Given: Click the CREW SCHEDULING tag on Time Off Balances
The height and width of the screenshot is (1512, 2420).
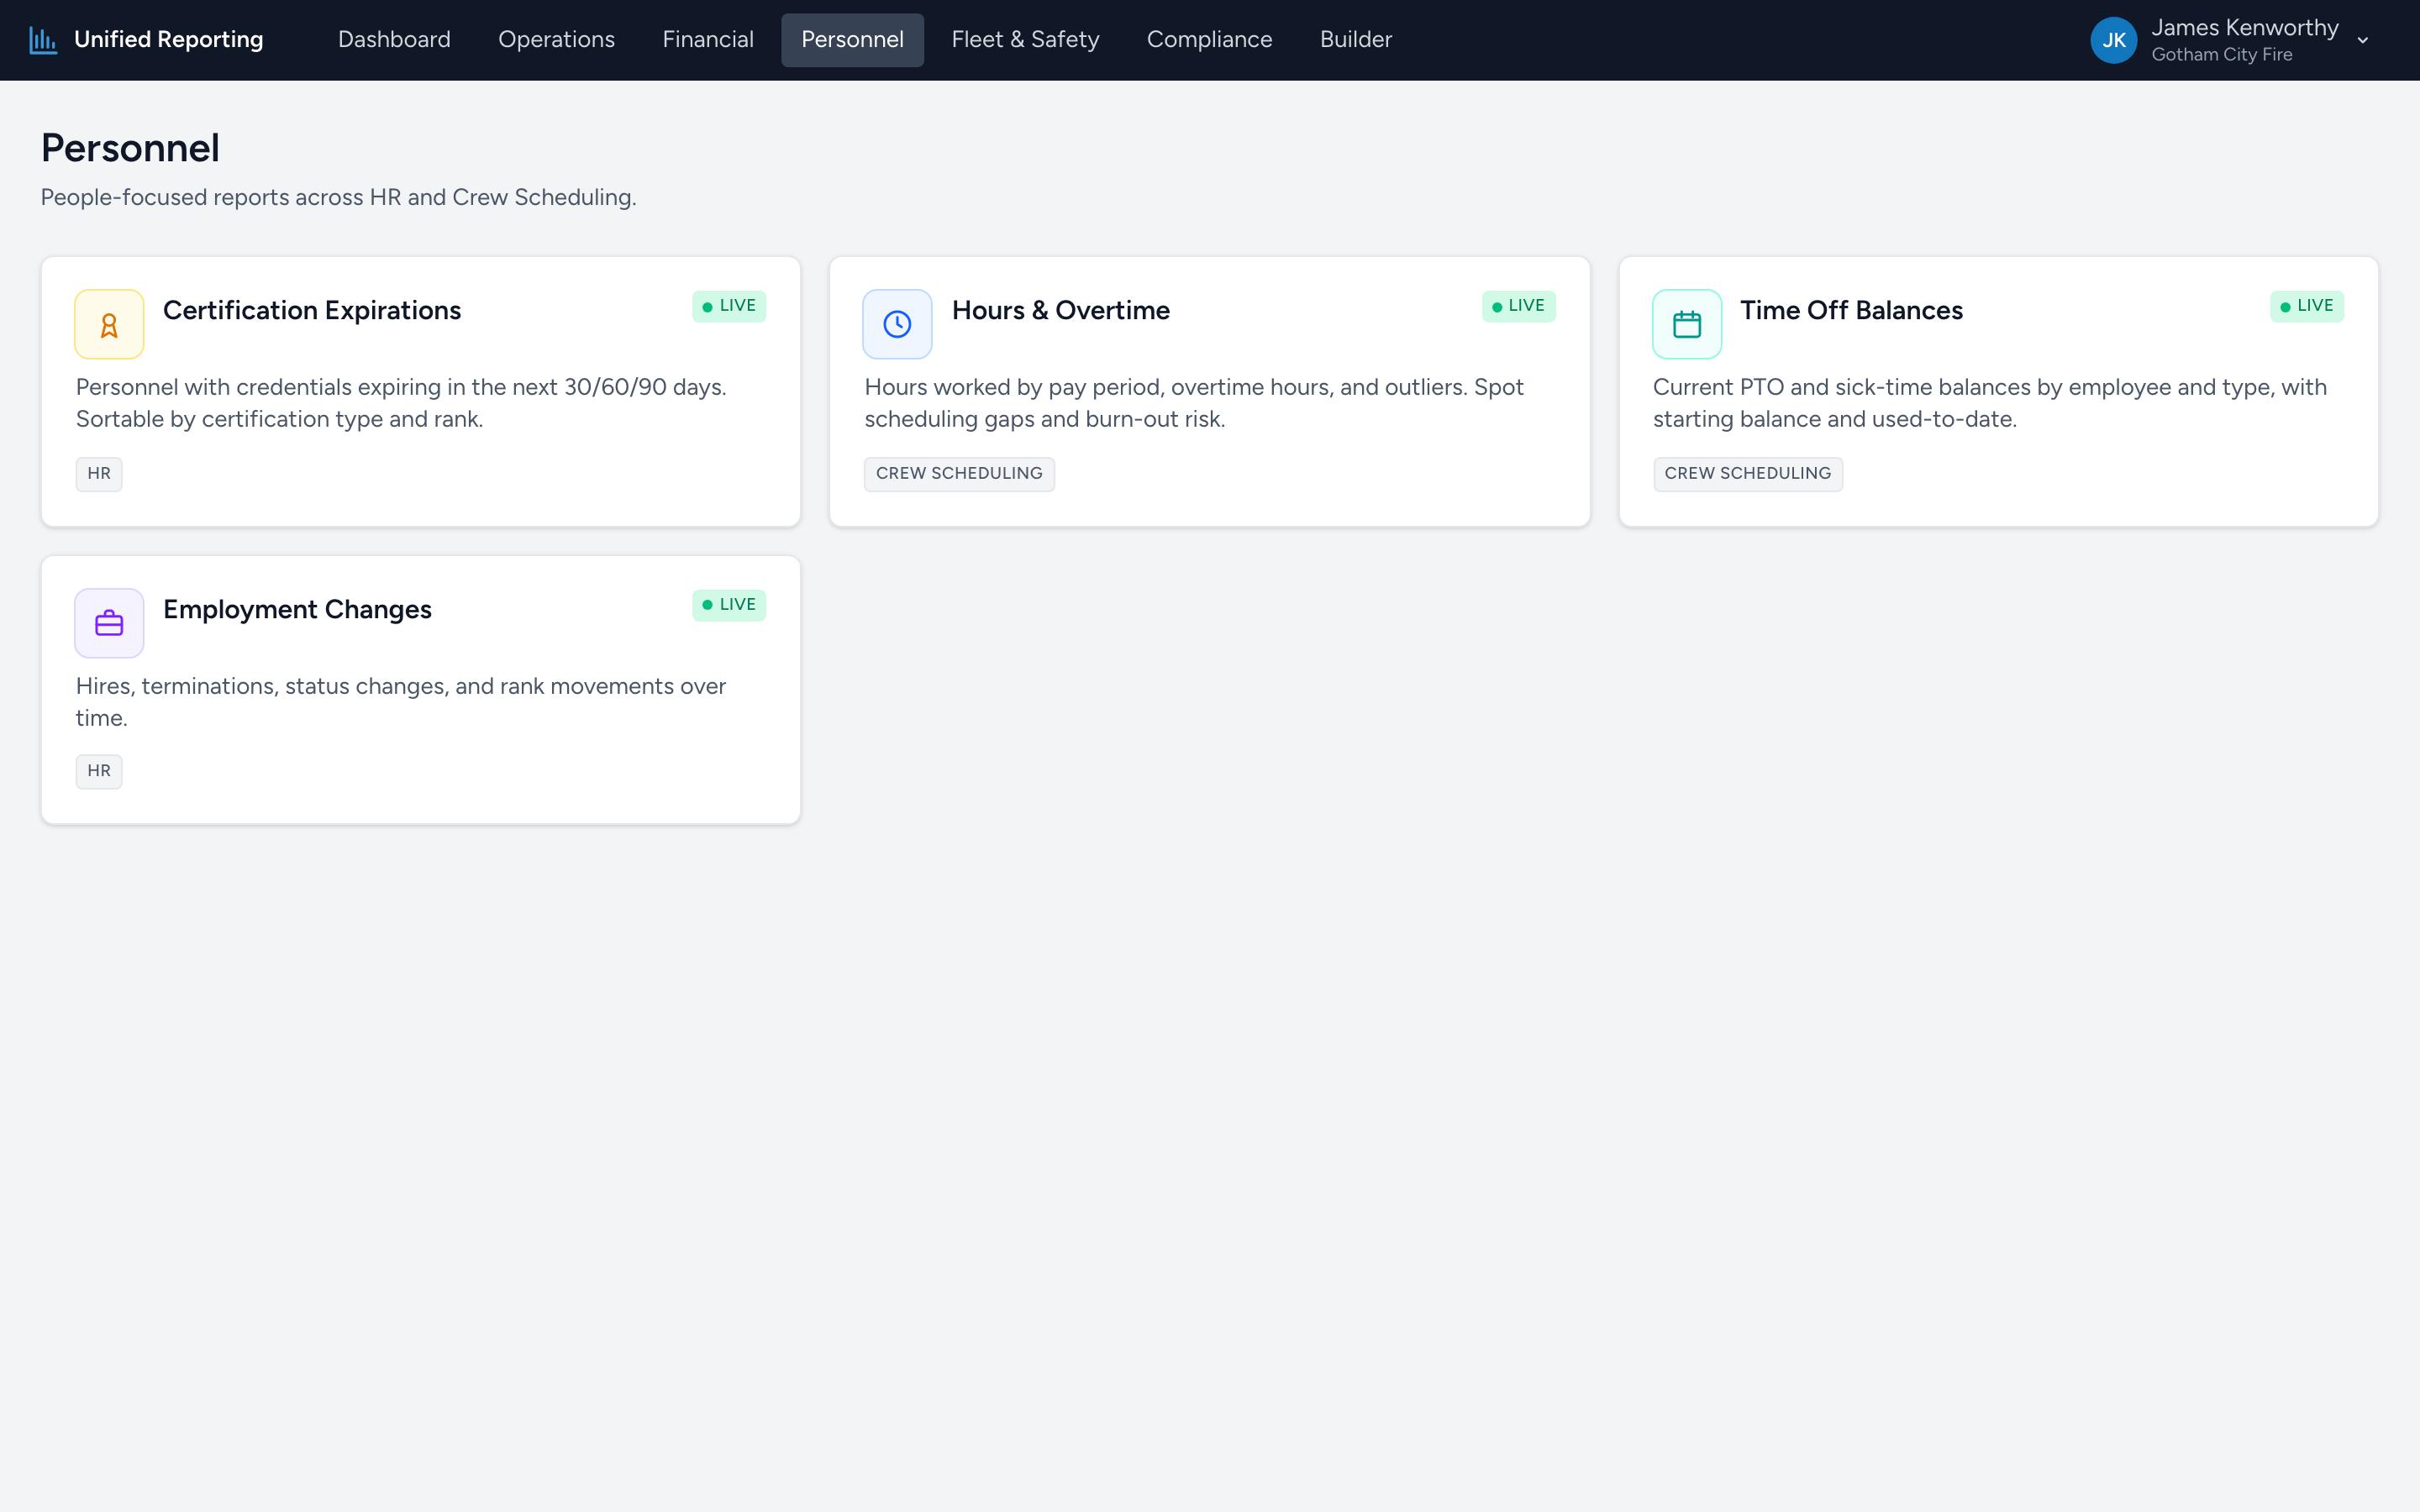Looking at the screenshot, I should [1748, 474].
